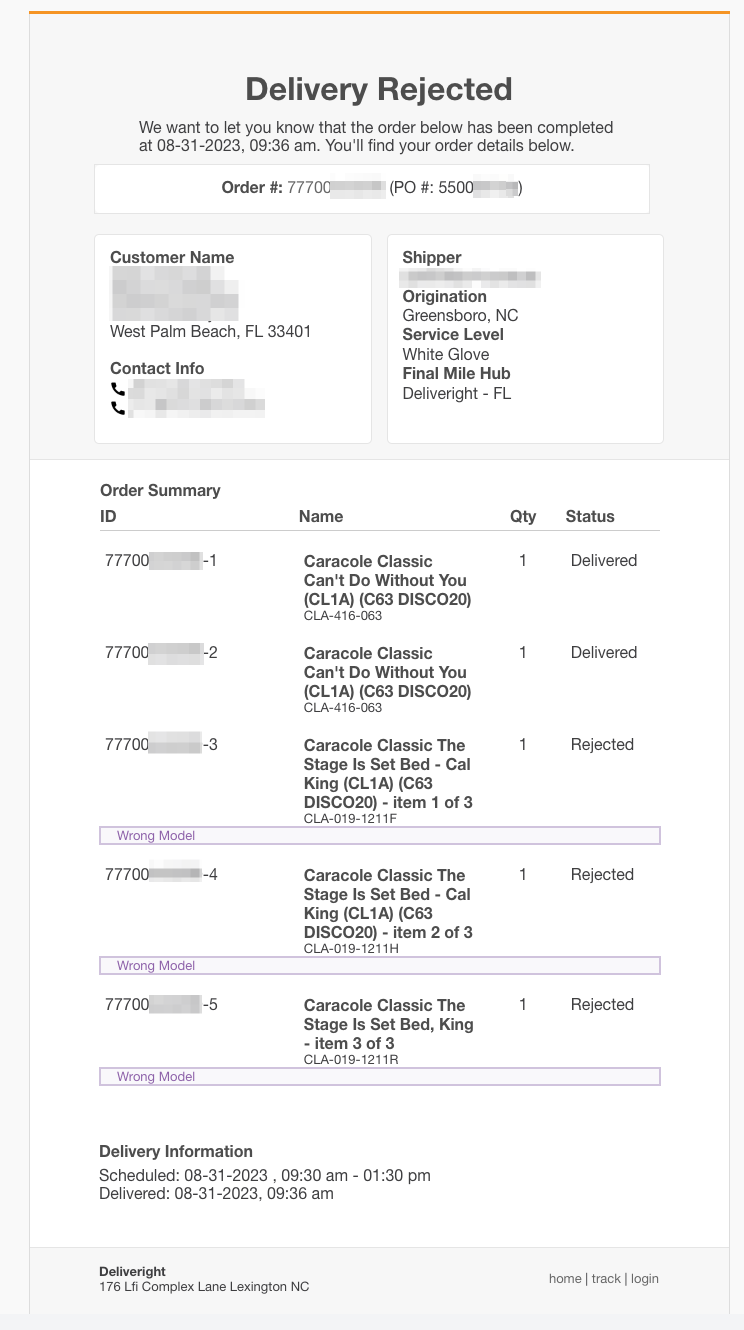Click the Status column header
The image size is (744, 1330).
click(x=590, y=516)
